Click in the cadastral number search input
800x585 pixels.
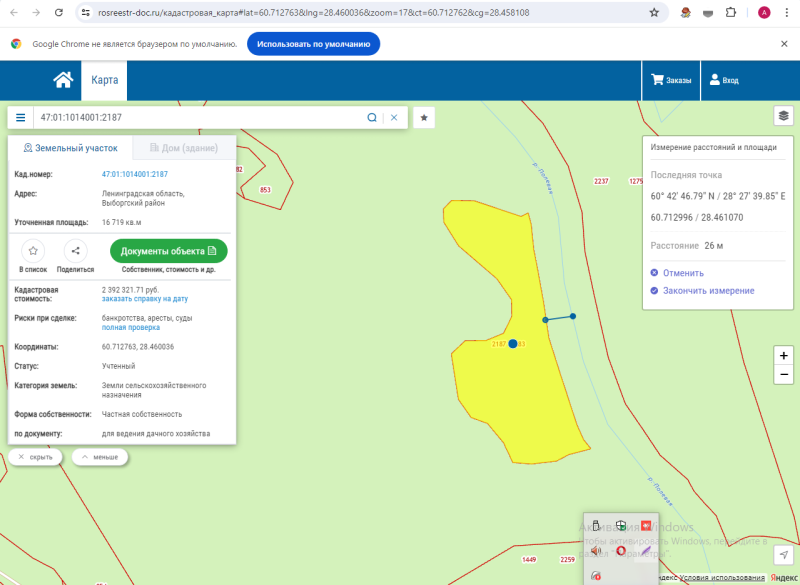[199, 118]
